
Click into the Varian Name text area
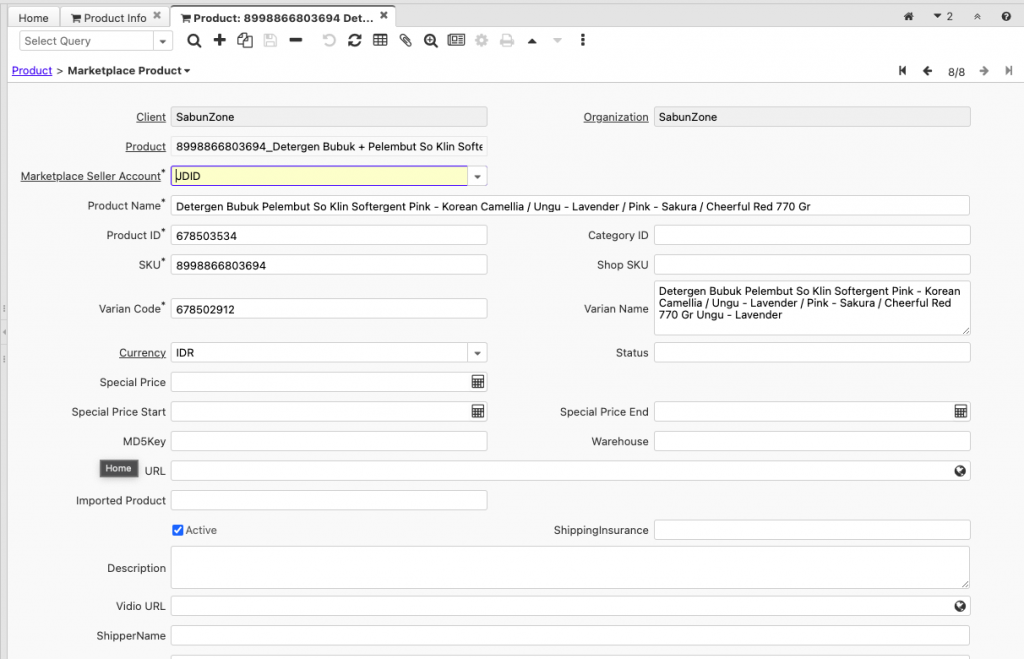tap(812, 308)
